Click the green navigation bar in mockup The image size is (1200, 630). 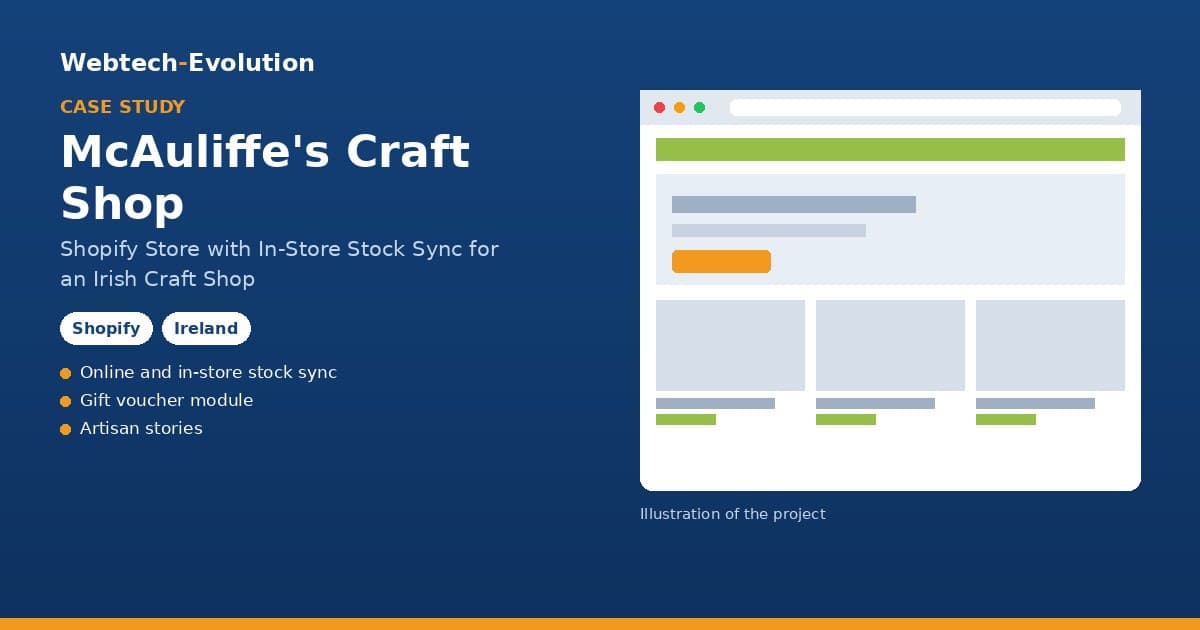890,149
